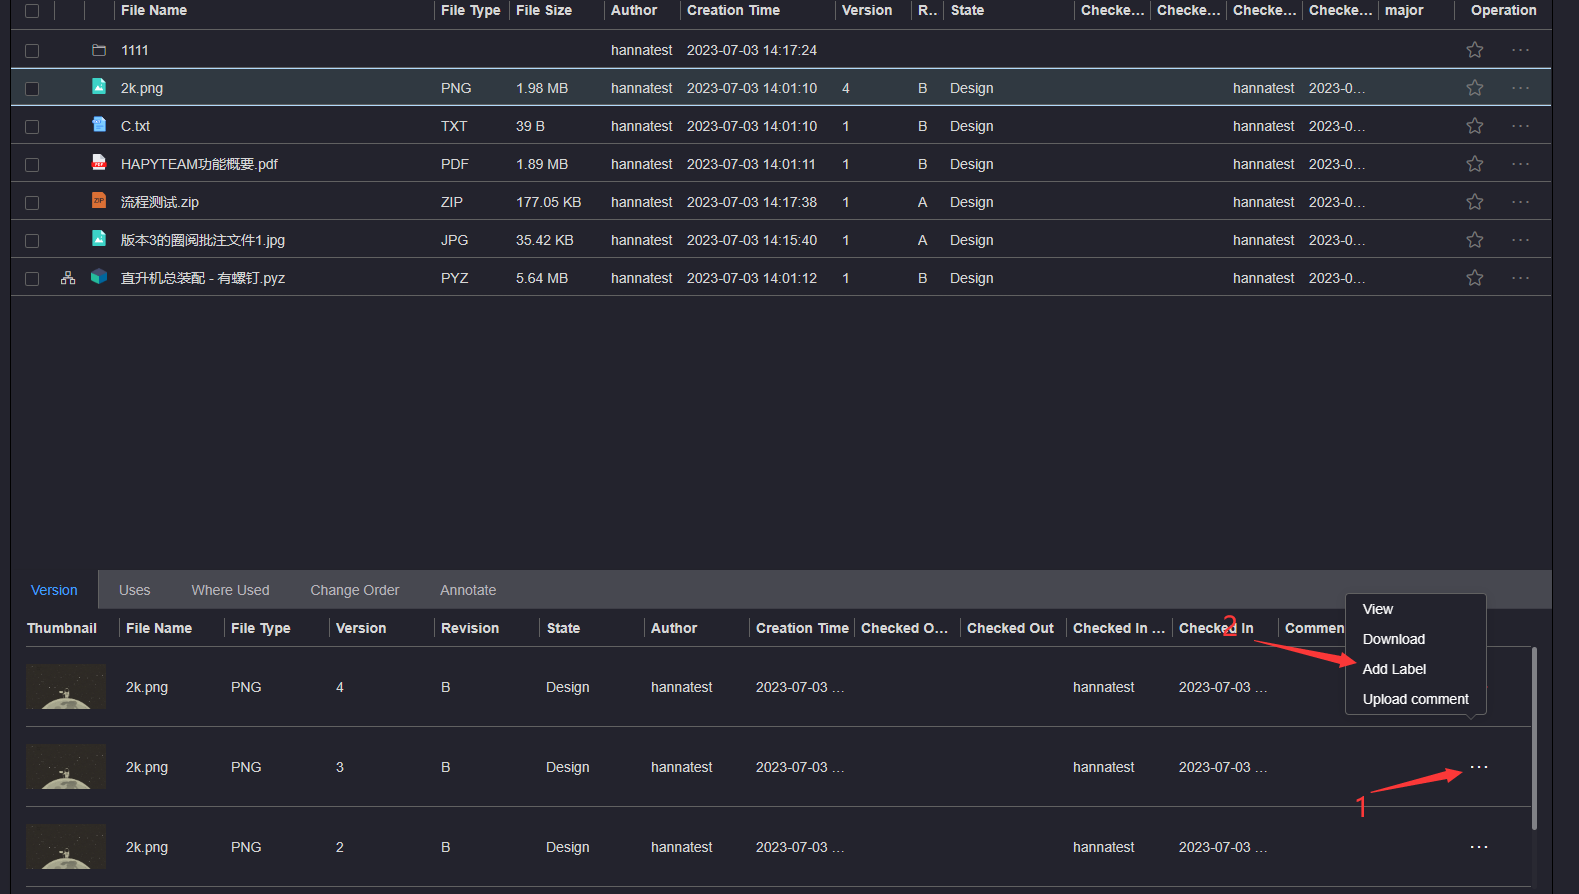Star the 版本3的圈阅批注文件1.jpg file
Image resolution: width=1579 pixels, height=894 pixels.
click(1474, 240)
